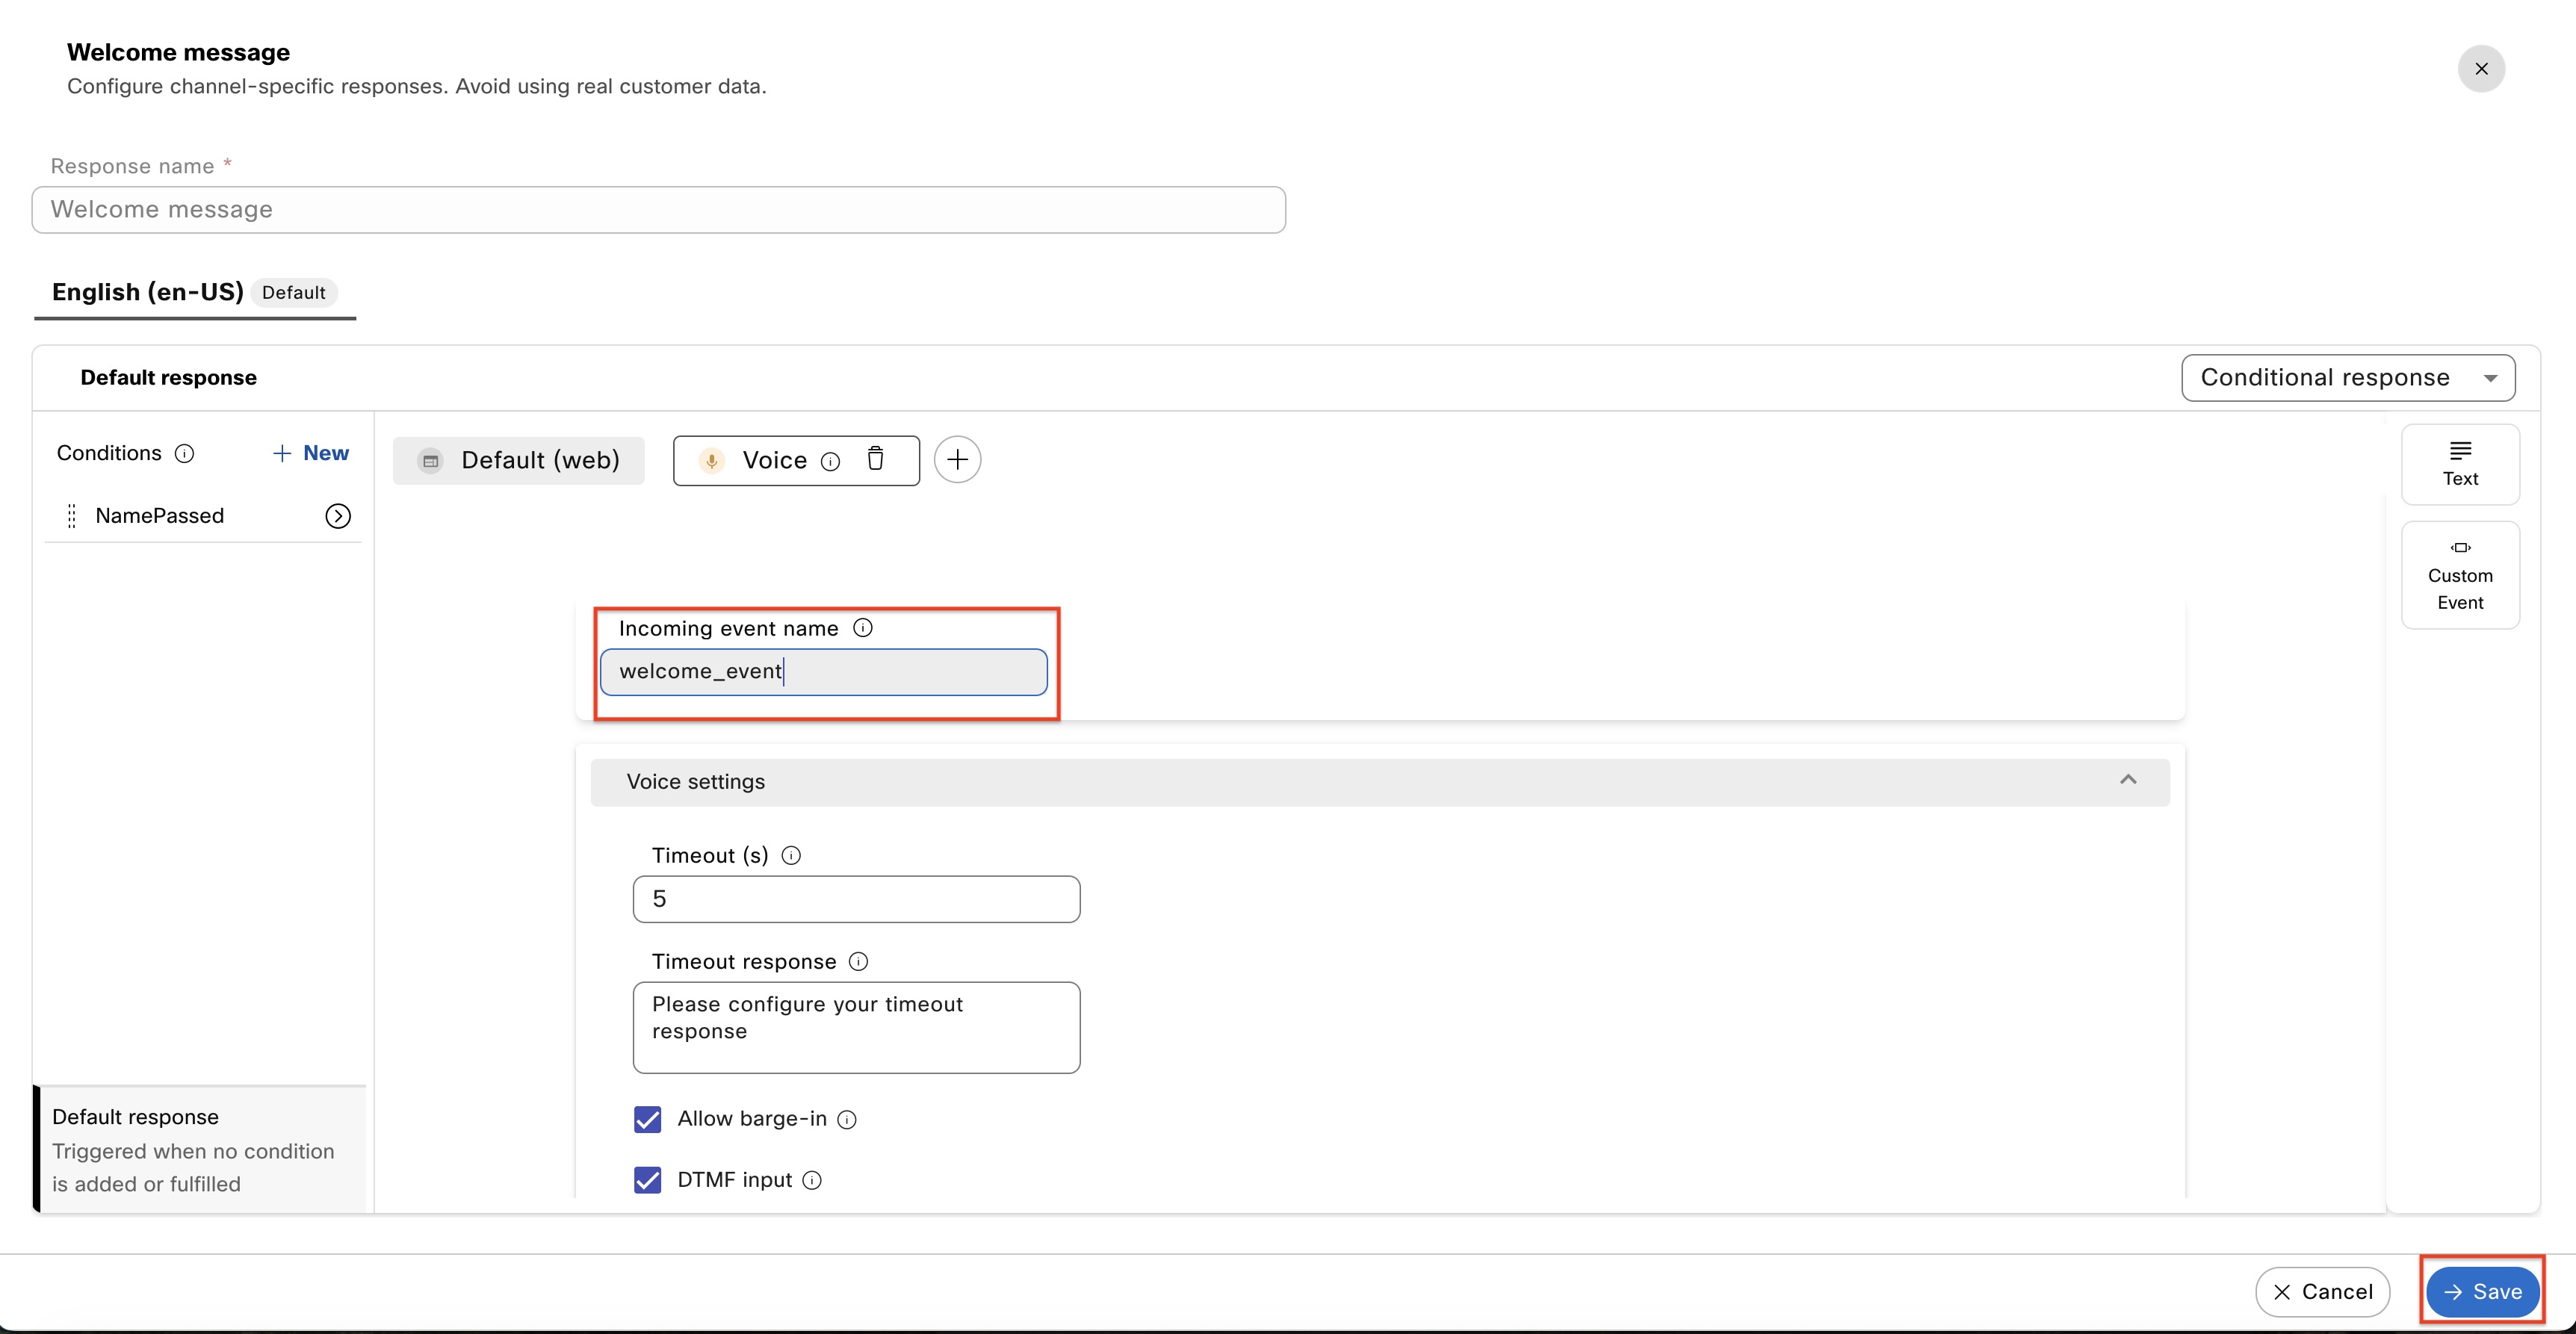The image size is (2576, 1334).
Task: Toggle DTMF input checkbox
Action: tap(648, 1180)
